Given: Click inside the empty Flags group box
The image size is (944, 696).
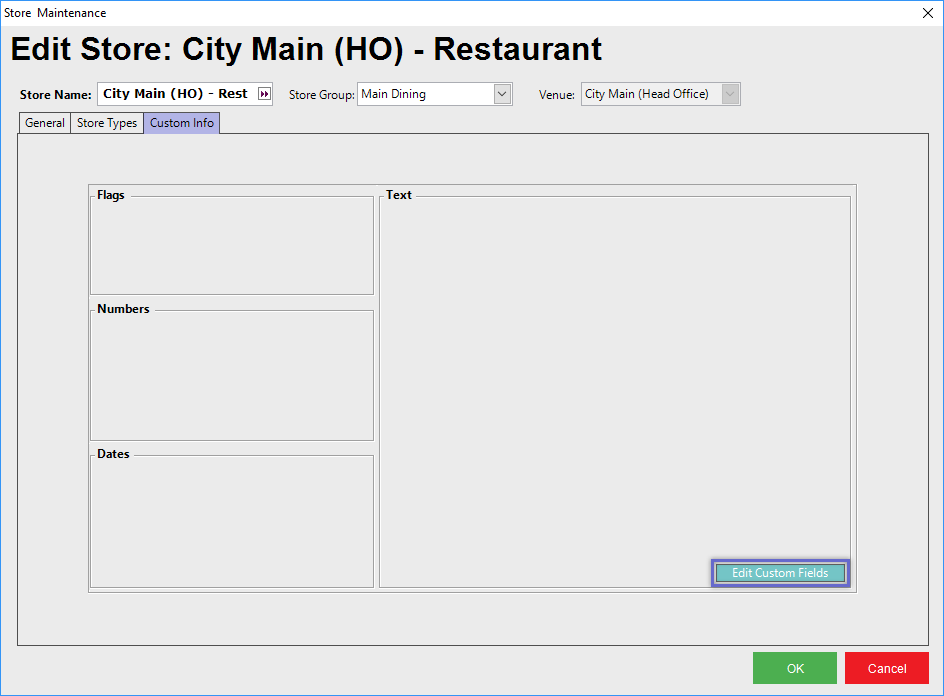Looking at the screenshot, I should tap(231, 247).
